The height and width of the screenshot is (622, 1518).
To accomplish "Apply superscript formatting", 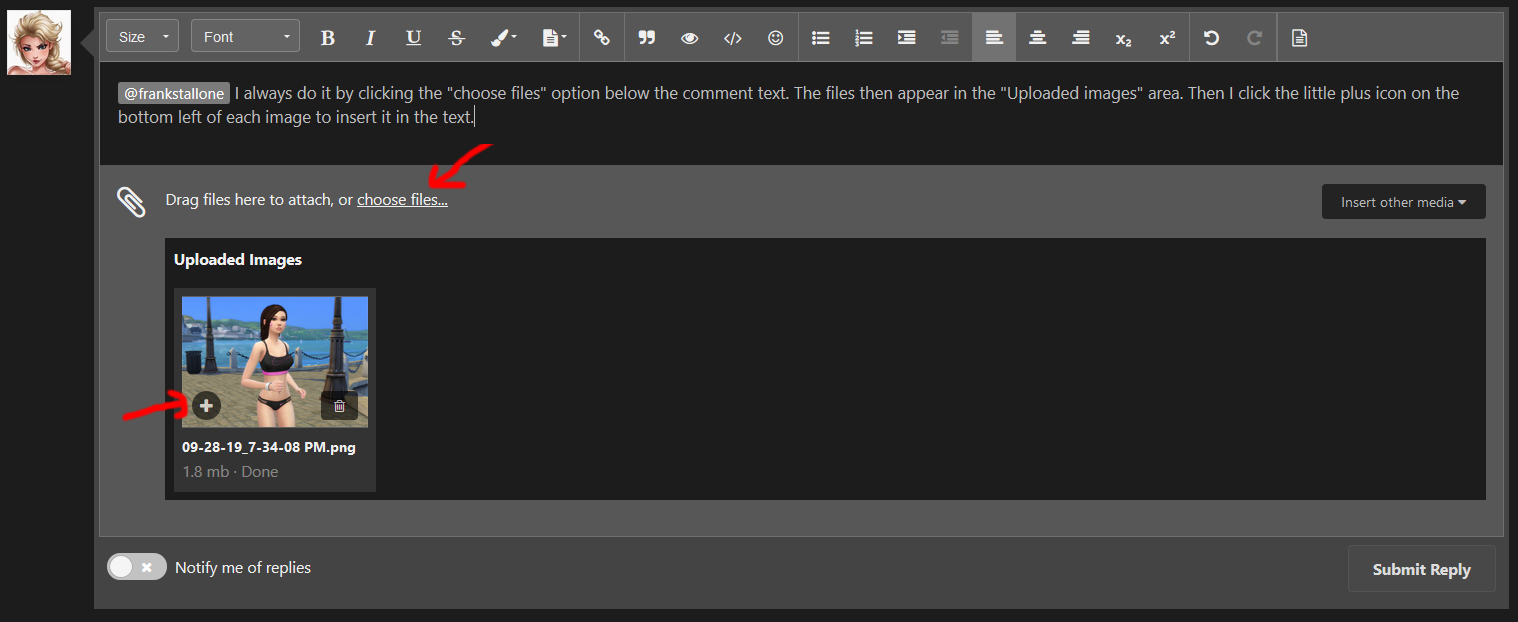I will coord(1167,38).
